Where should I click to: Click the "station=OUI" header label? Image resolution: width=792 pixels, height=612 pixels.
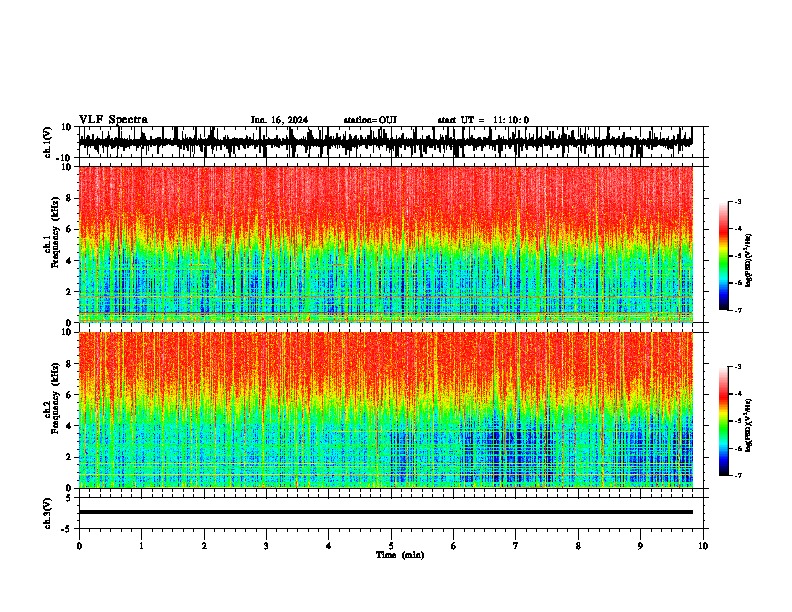pyautogui.click(x=370, y=120)
